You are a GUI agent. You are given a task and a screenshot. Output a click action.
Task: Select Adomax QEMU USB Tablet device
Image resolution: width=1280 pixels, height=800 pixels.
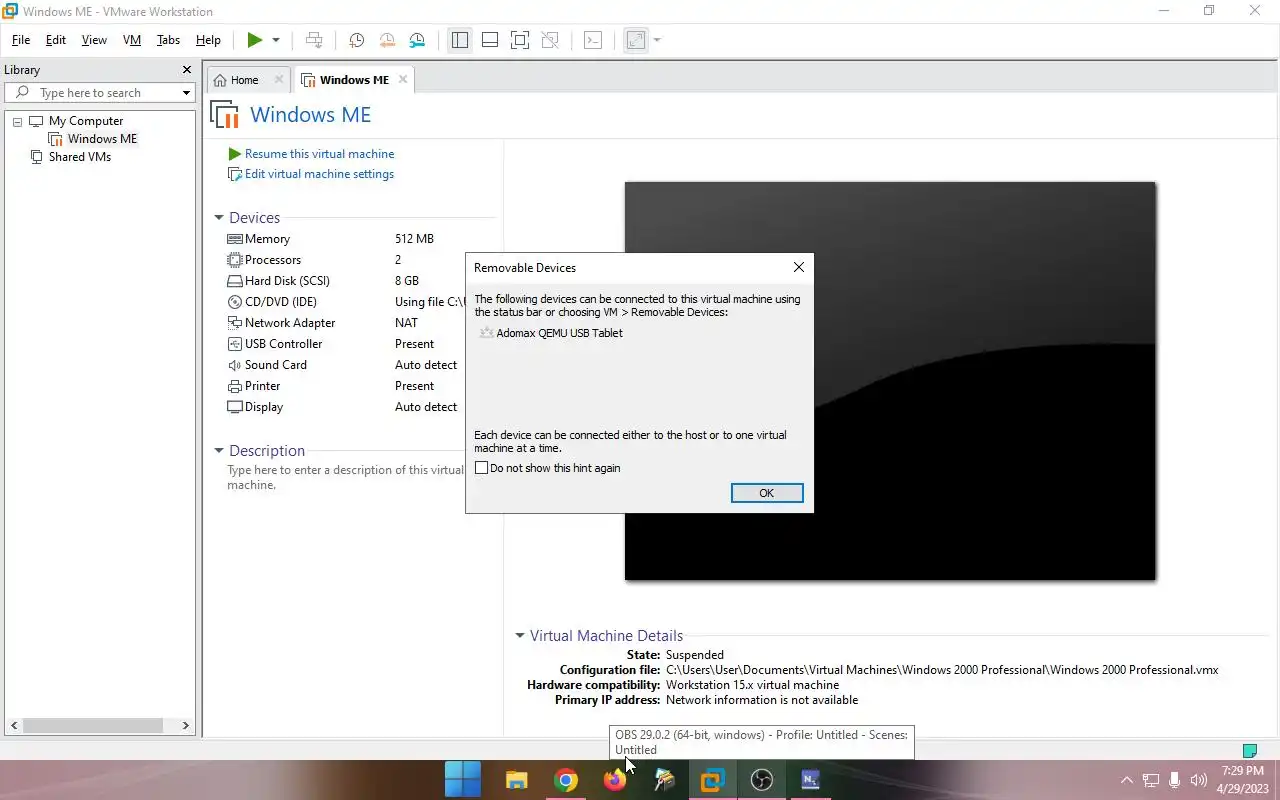[x=551, y=333]
